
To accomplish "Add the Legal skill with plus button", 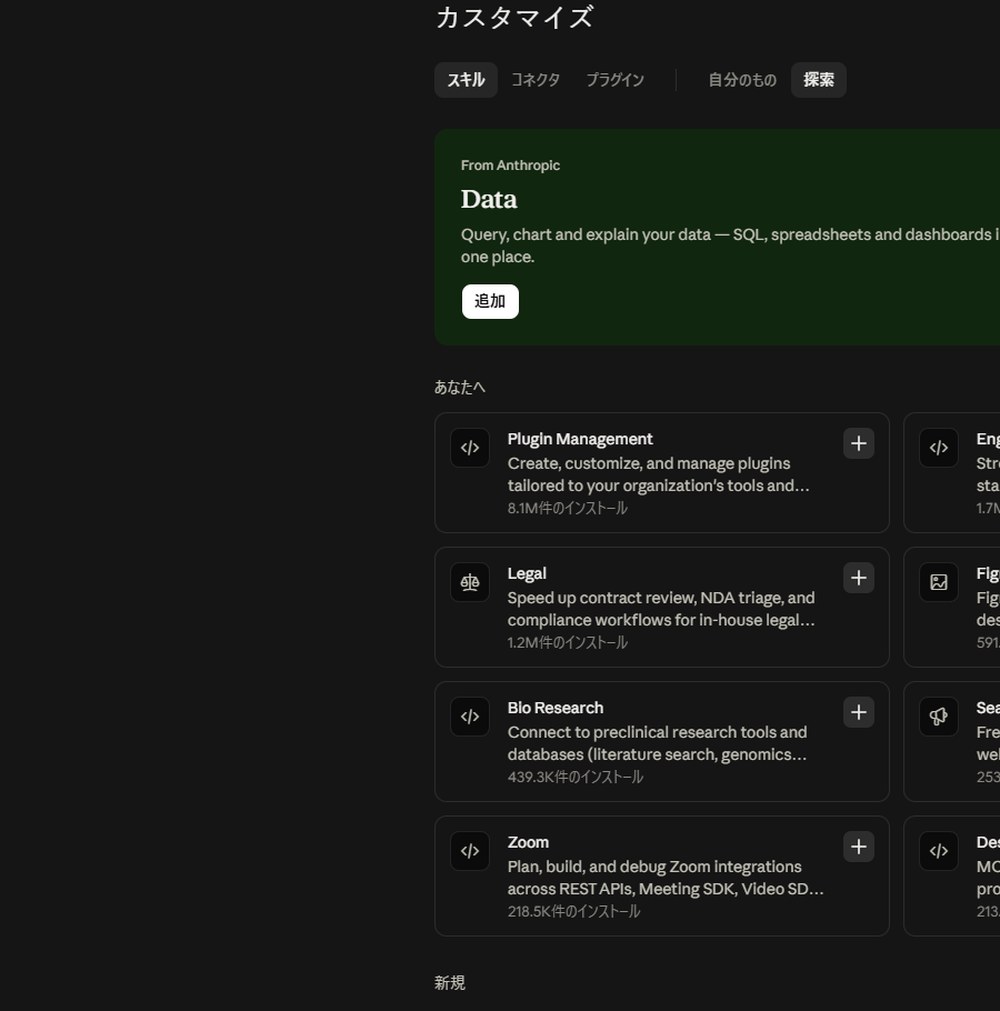I will [858, 578].
